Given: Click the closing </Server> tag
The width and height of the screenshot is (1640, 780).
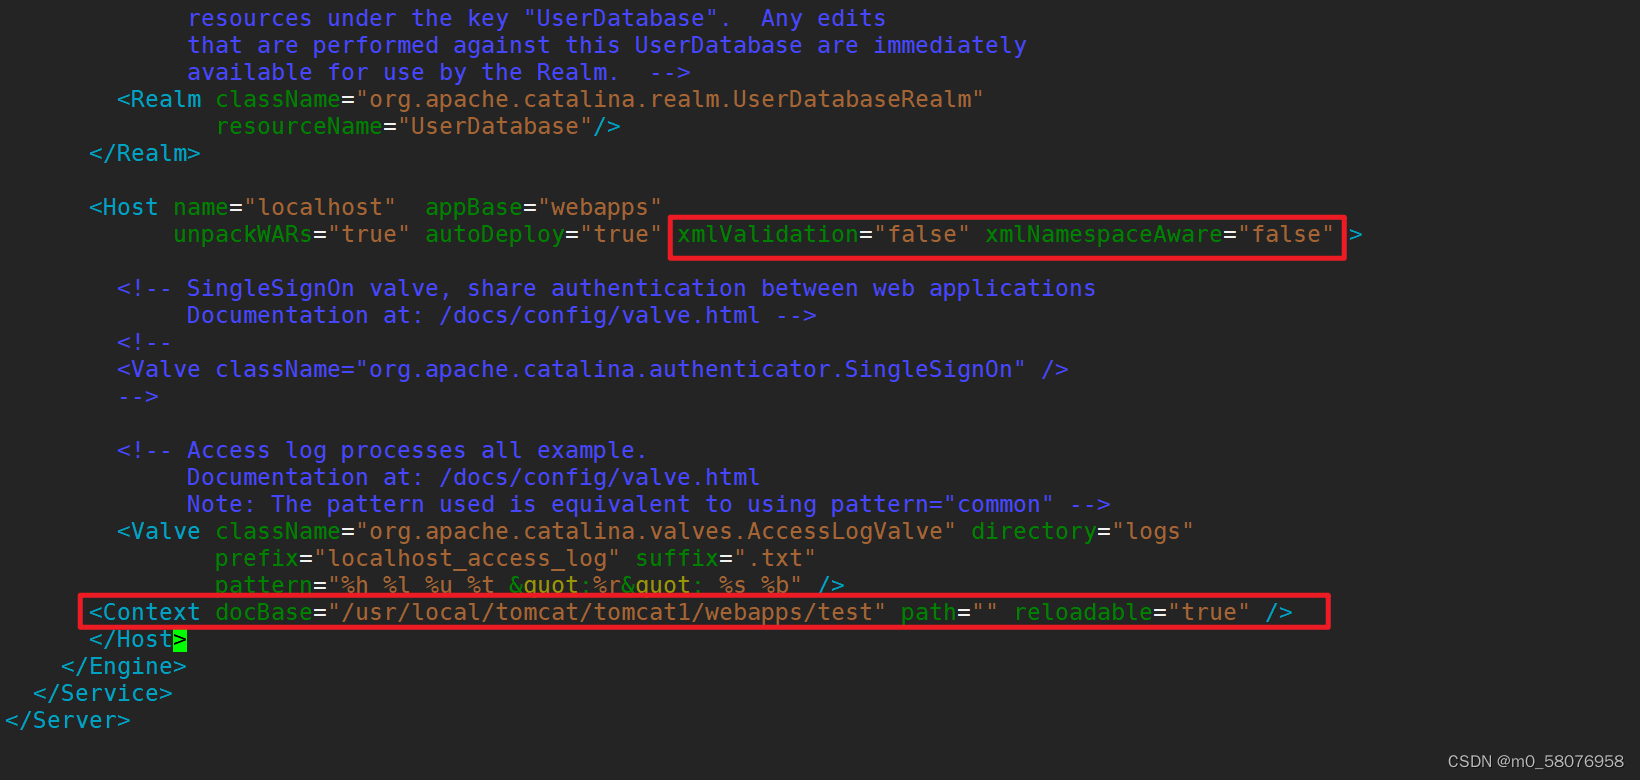Looking at the screenshot, I should coord(68,721).
